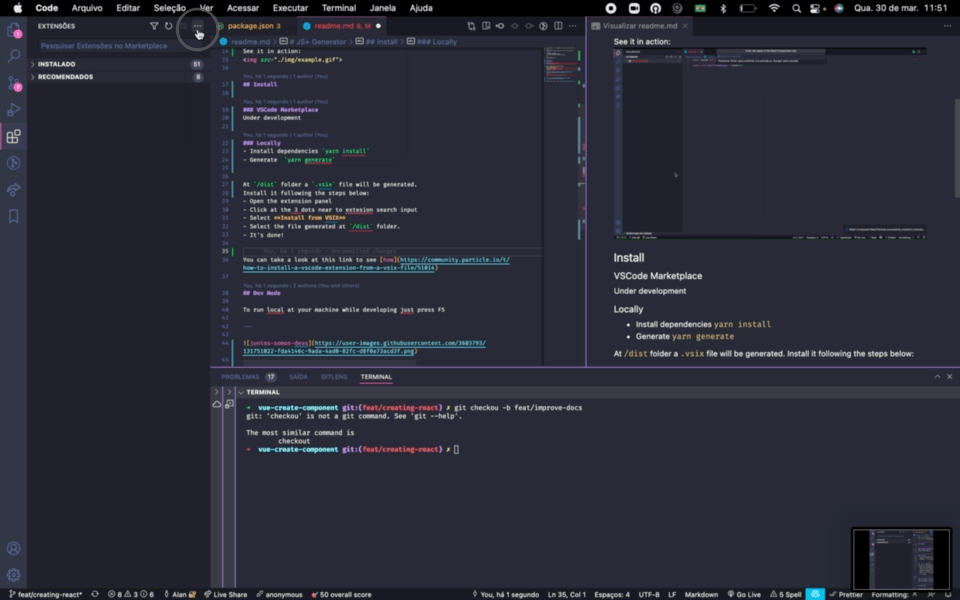The image size is (960, 600).
Task: Click the Bluetooth icon in menu bar
Action: 723,8
